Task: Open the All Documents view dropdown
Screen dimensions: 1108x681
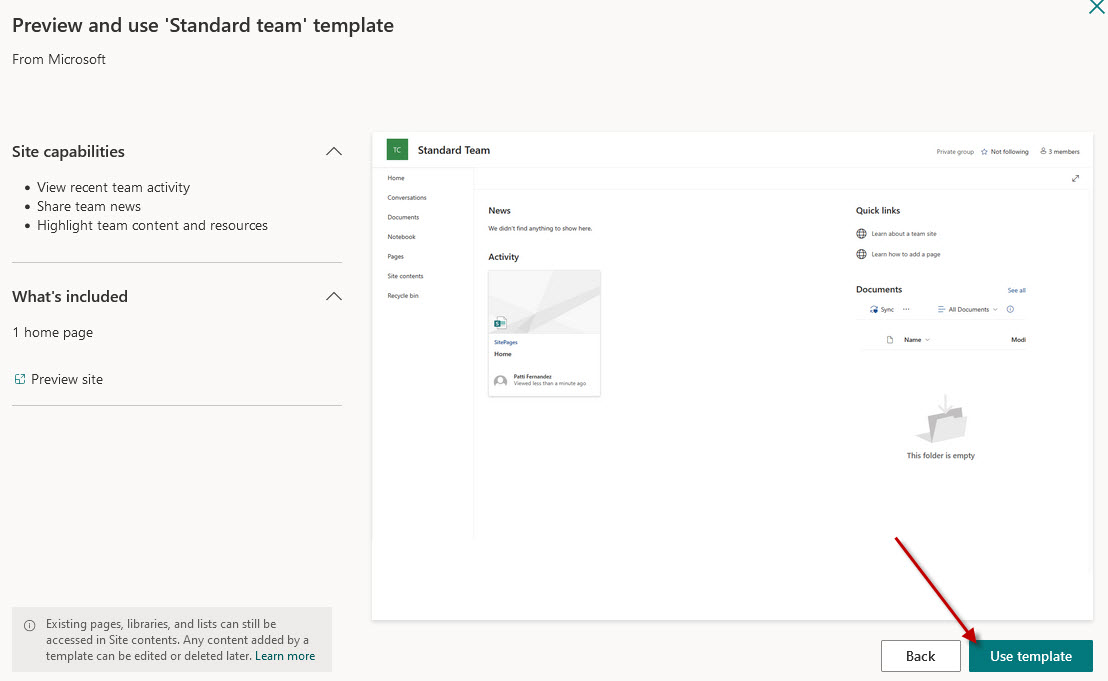Action: tap(967, 309)
